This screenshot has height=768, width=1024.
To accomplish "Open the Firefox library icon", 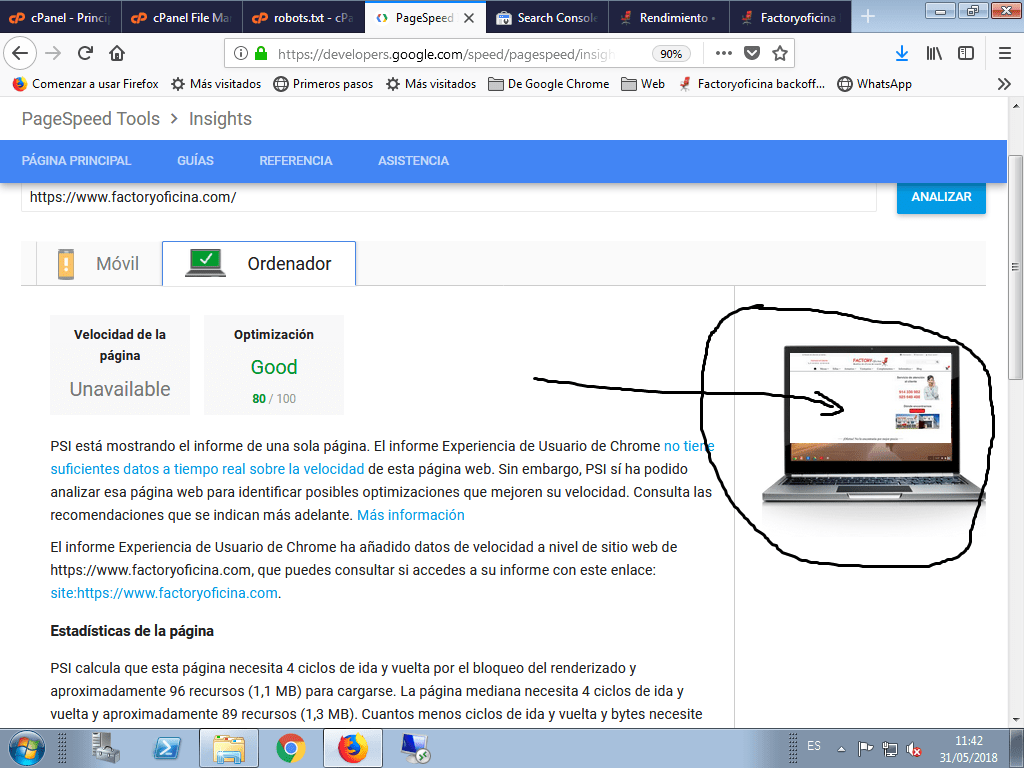I will (x=934, y=54).
